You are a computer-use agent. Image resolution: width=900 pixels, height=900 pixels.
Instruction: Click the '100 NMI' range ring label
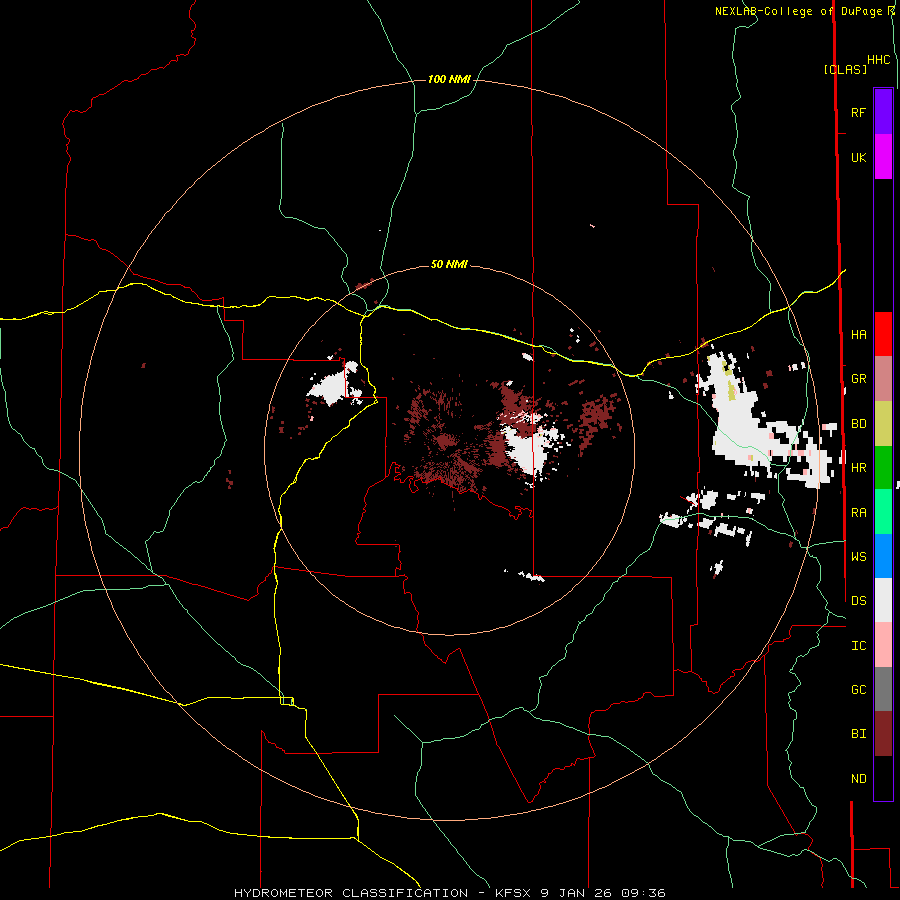[449, 79]
